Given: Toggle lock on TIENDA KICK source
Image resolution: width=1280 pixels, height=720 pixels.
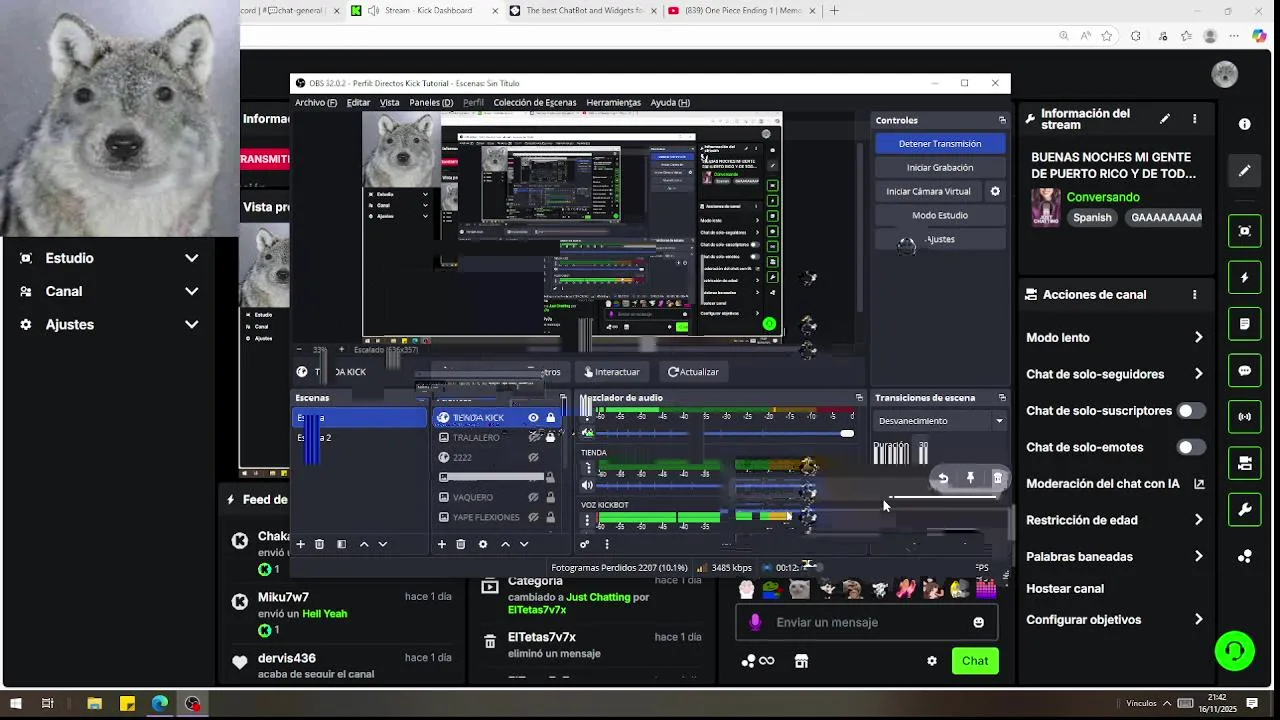Looking at the screenshot, I should coord(550,418).
